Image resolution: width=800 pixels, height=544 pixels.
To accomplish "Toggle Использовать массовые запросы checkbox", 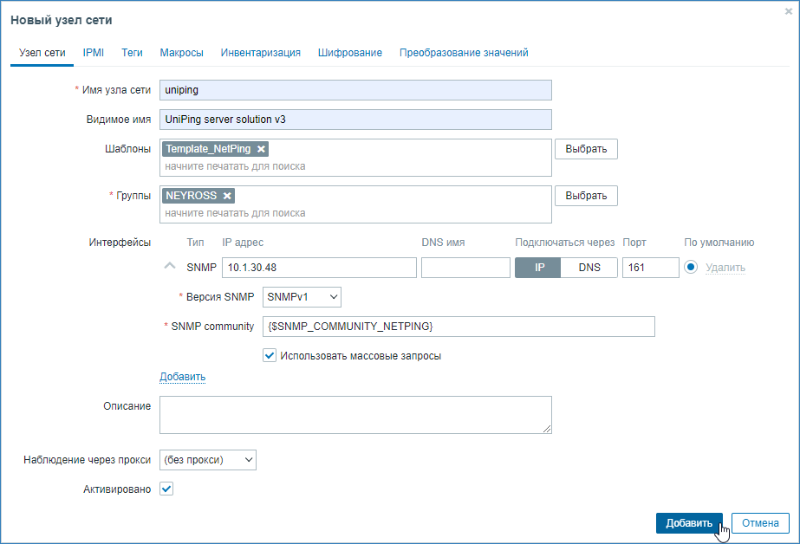I will (x=269, y=355).
